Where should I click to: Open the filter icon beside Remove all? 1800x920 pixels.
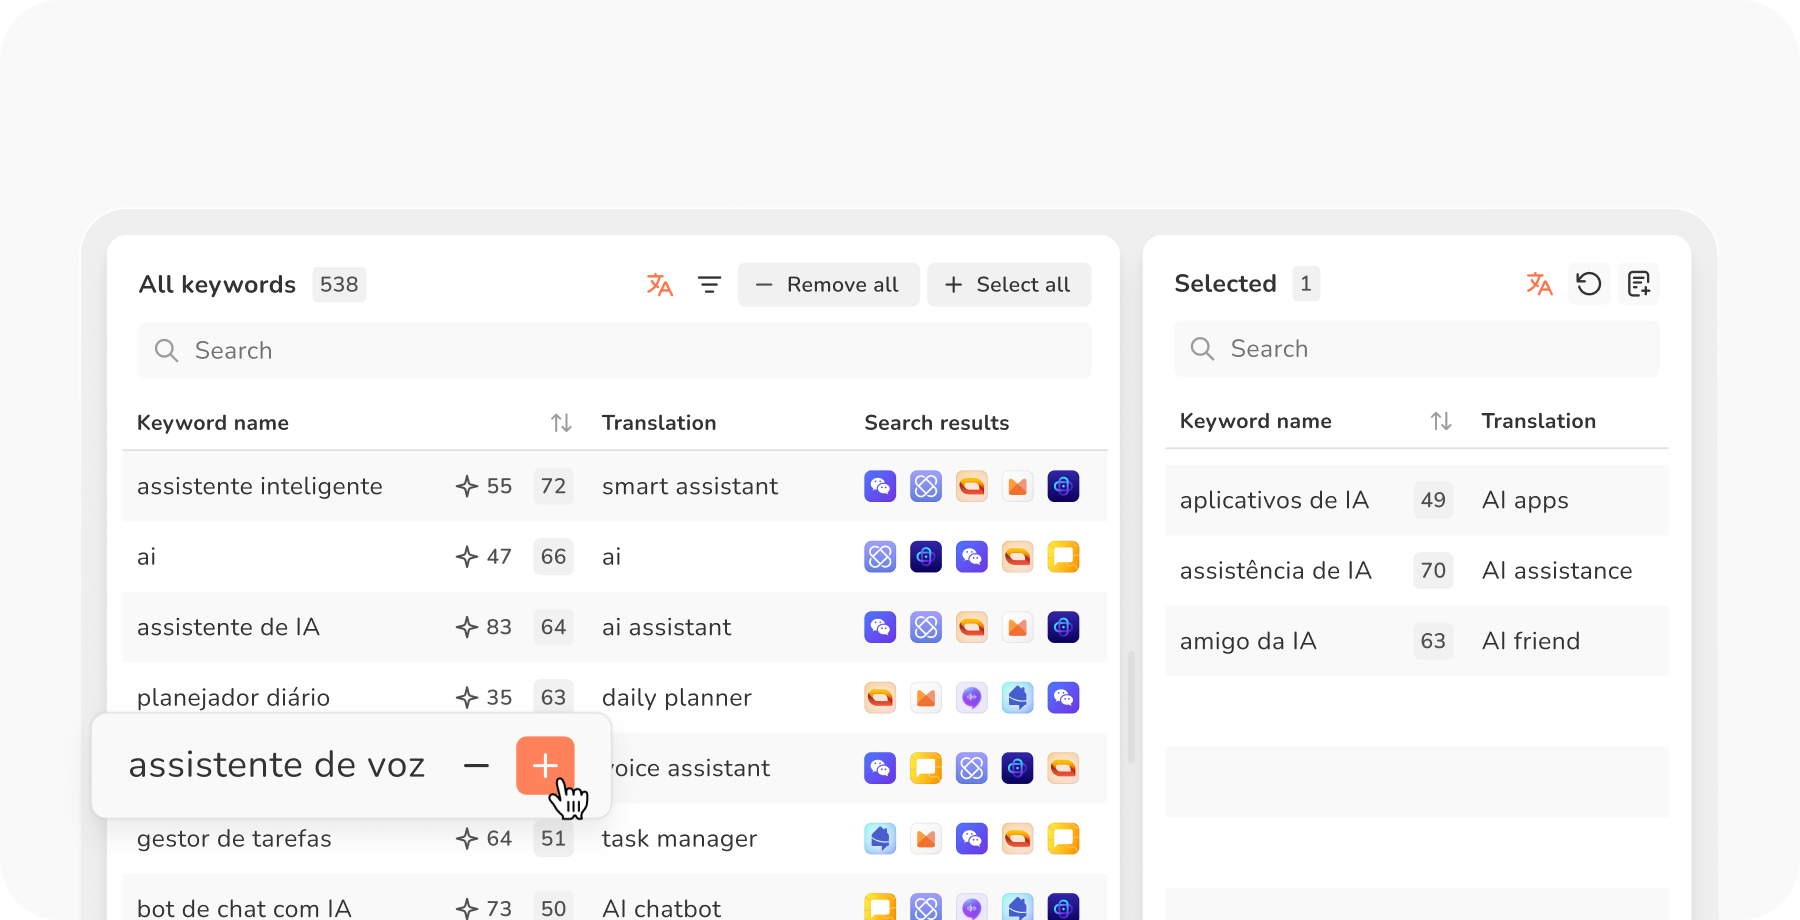point(709,285)
